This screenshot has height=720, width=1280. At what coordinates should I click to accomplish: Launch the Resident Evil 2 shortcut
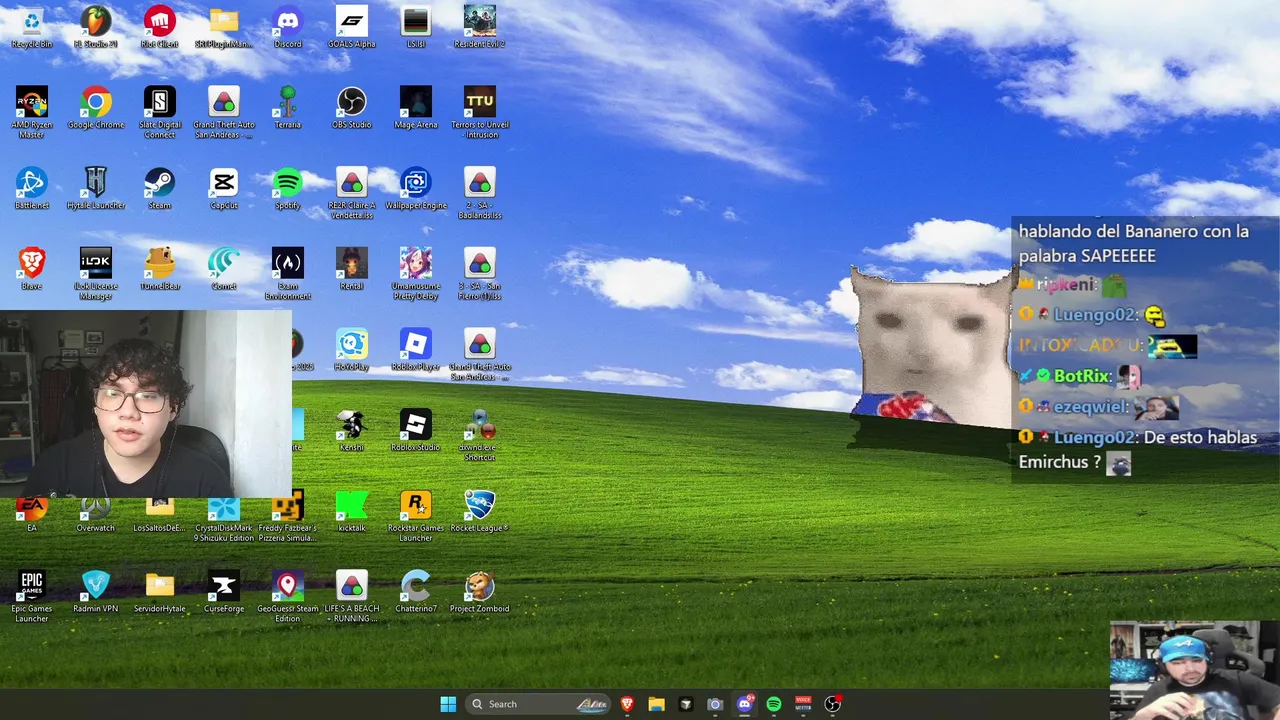point(480,26)
